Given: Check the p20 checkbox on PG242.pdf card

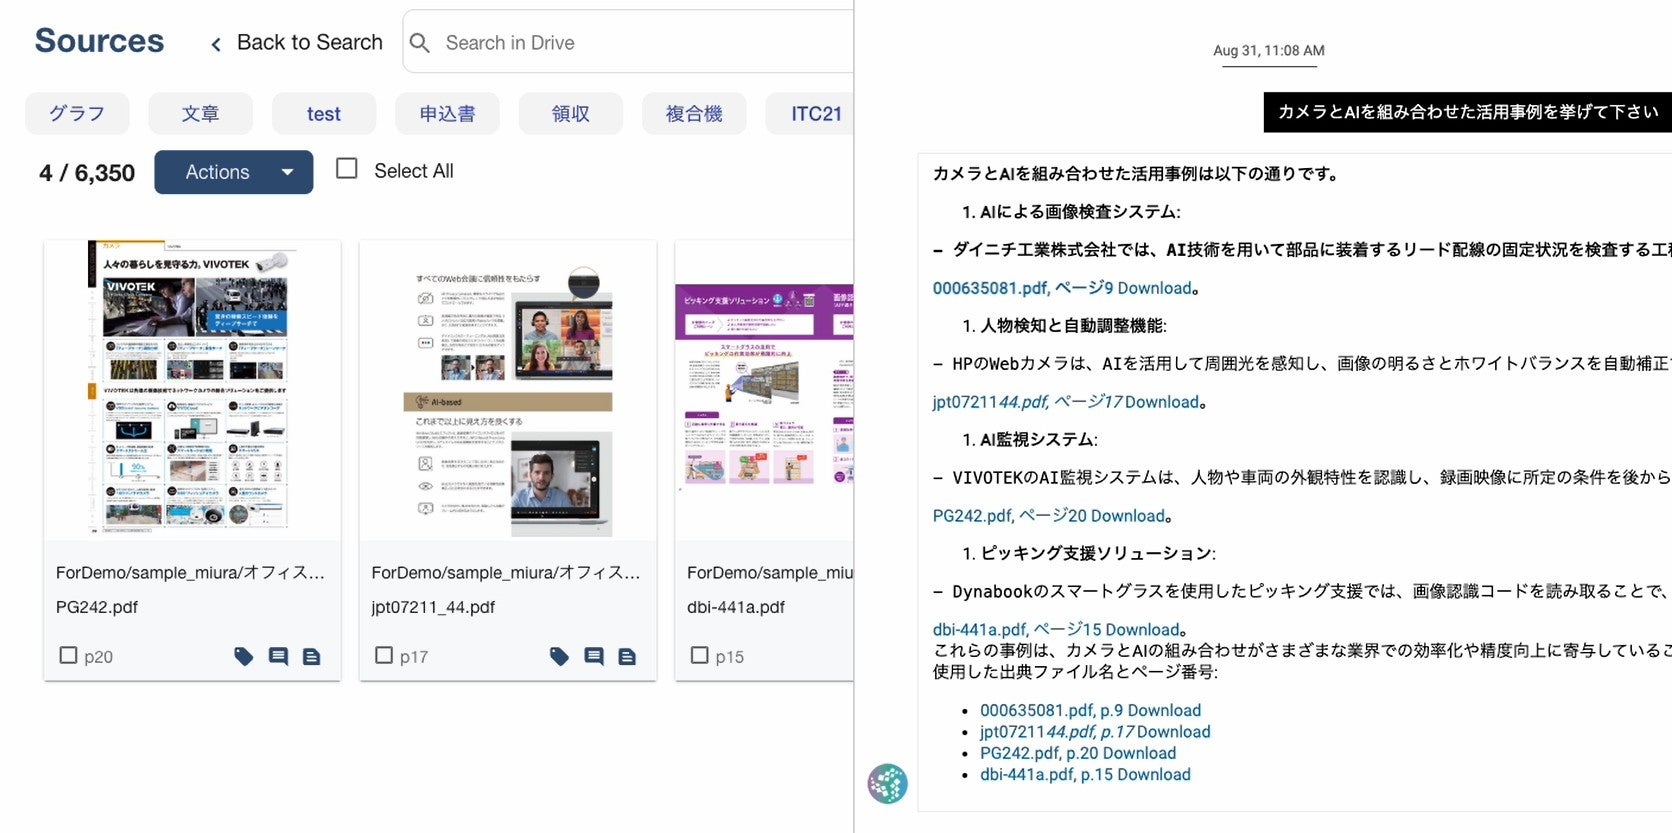Looking at the screenshot, I should pyautogui.click(x=68, y=655).
